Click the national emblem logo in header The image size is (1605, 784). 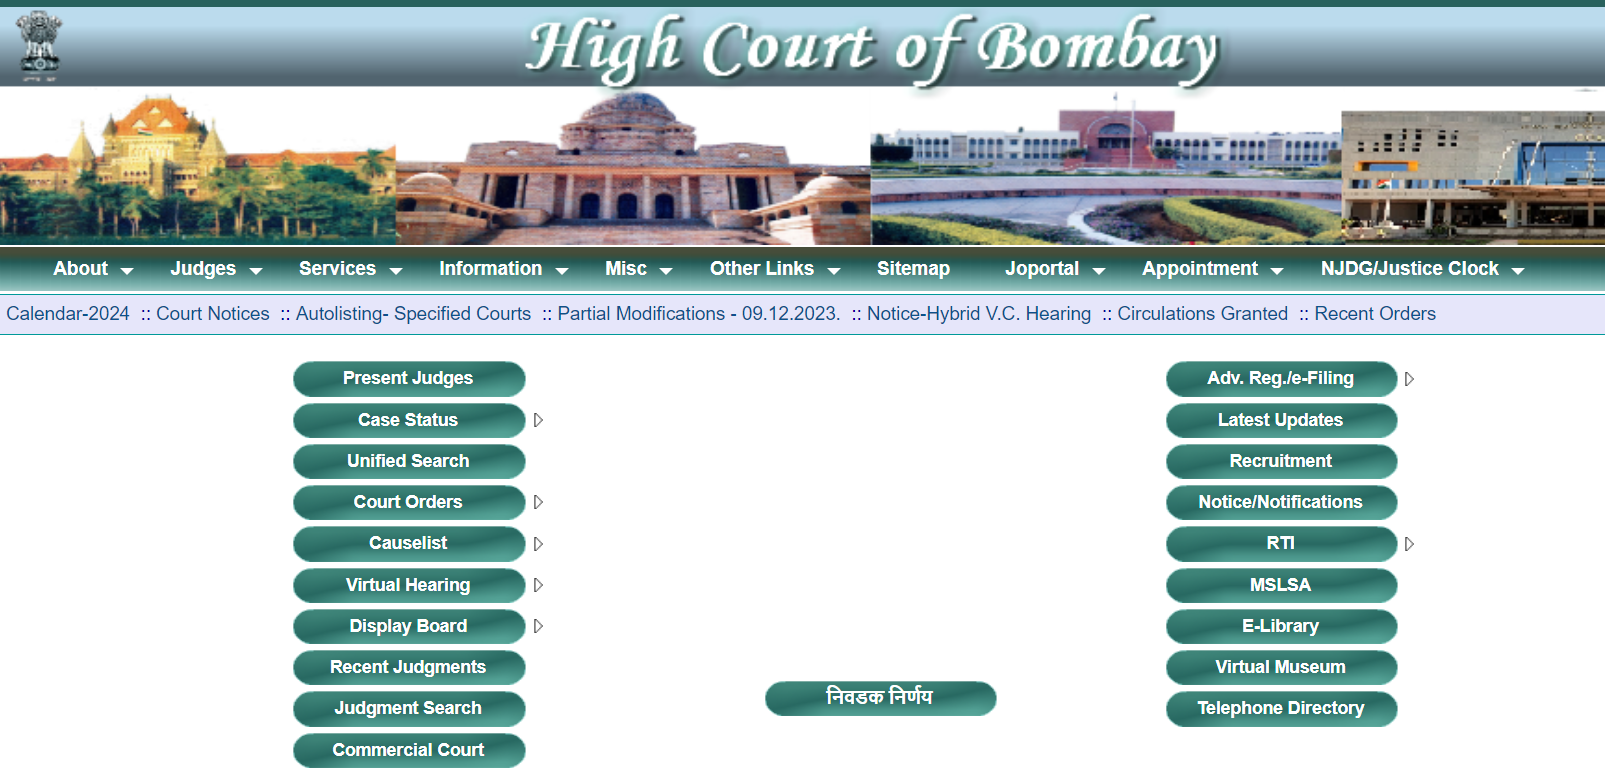[x=40, y=45]
